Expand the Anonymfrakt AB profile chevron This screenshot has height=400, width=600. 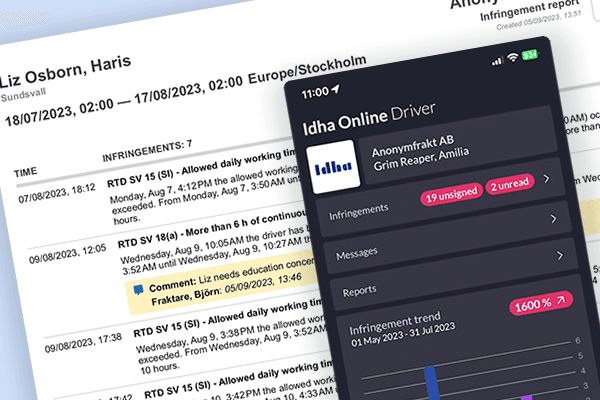pos(545,179)
